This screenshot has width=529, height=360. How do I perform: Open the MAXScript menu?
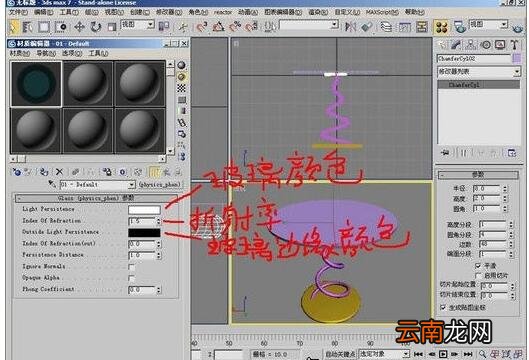tap(382, 12)
